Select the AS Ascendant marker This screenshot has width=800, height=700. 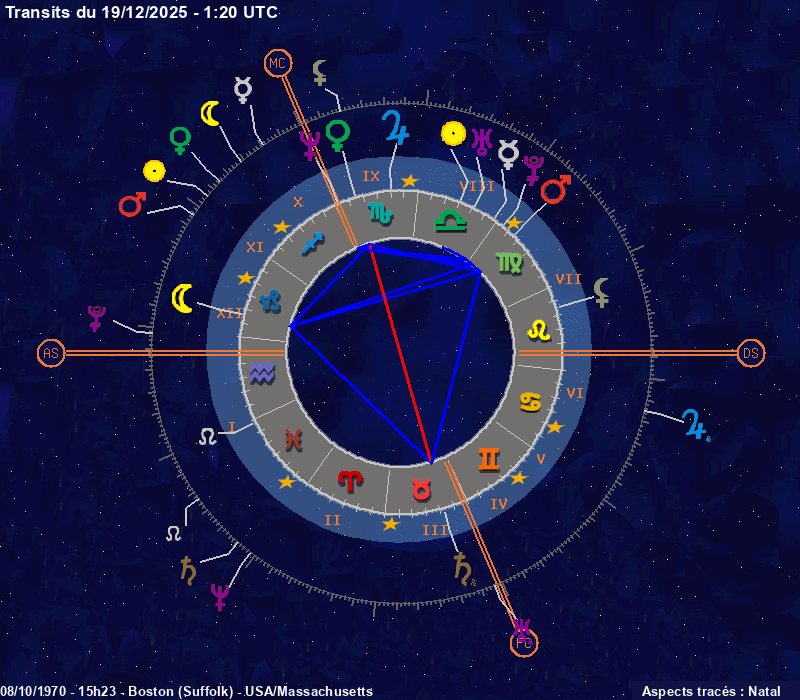[x=51, y=353]
